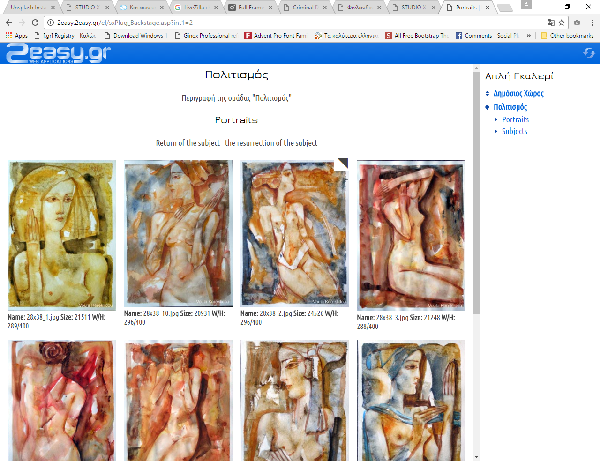Image resolution: width=600 pixels, height=461 pixels.
Task: Open the blue-scarf woman thumbnail in second row
Action: tap(411, 401)
